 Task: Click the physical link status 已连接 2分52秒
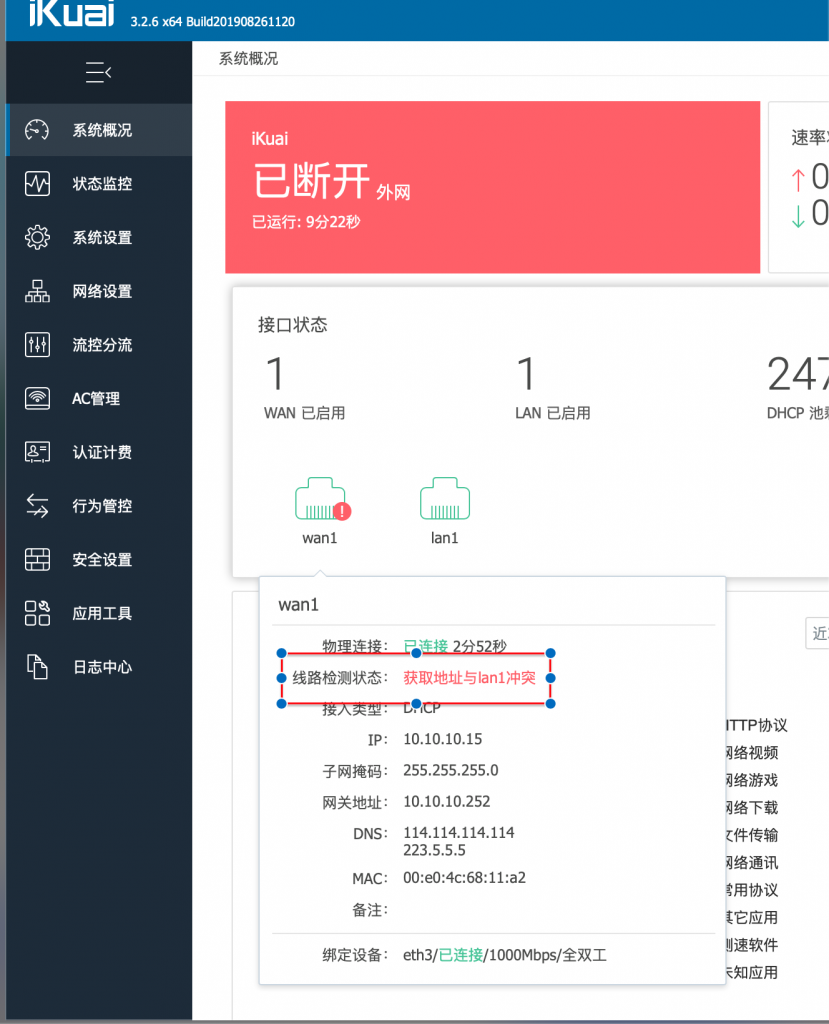tap(455, 647)
